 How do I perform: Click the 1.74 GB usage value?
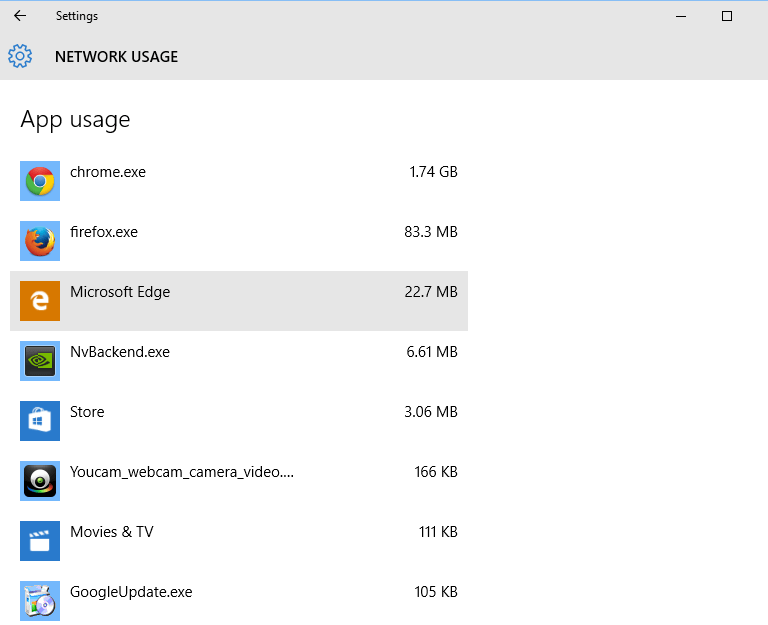[x=433, y=172]
